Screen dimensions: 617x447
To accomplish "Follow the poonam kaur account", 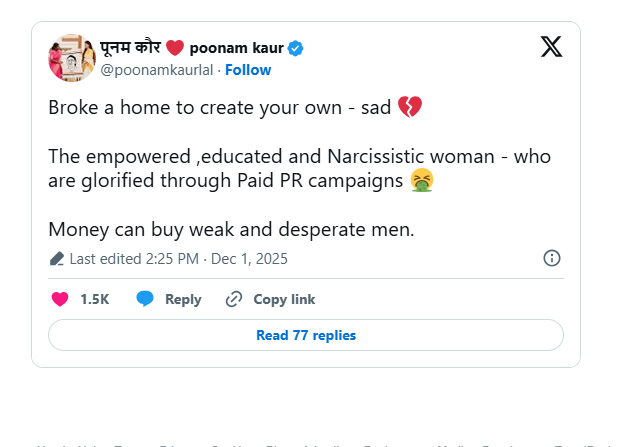I will coord(247,70).
